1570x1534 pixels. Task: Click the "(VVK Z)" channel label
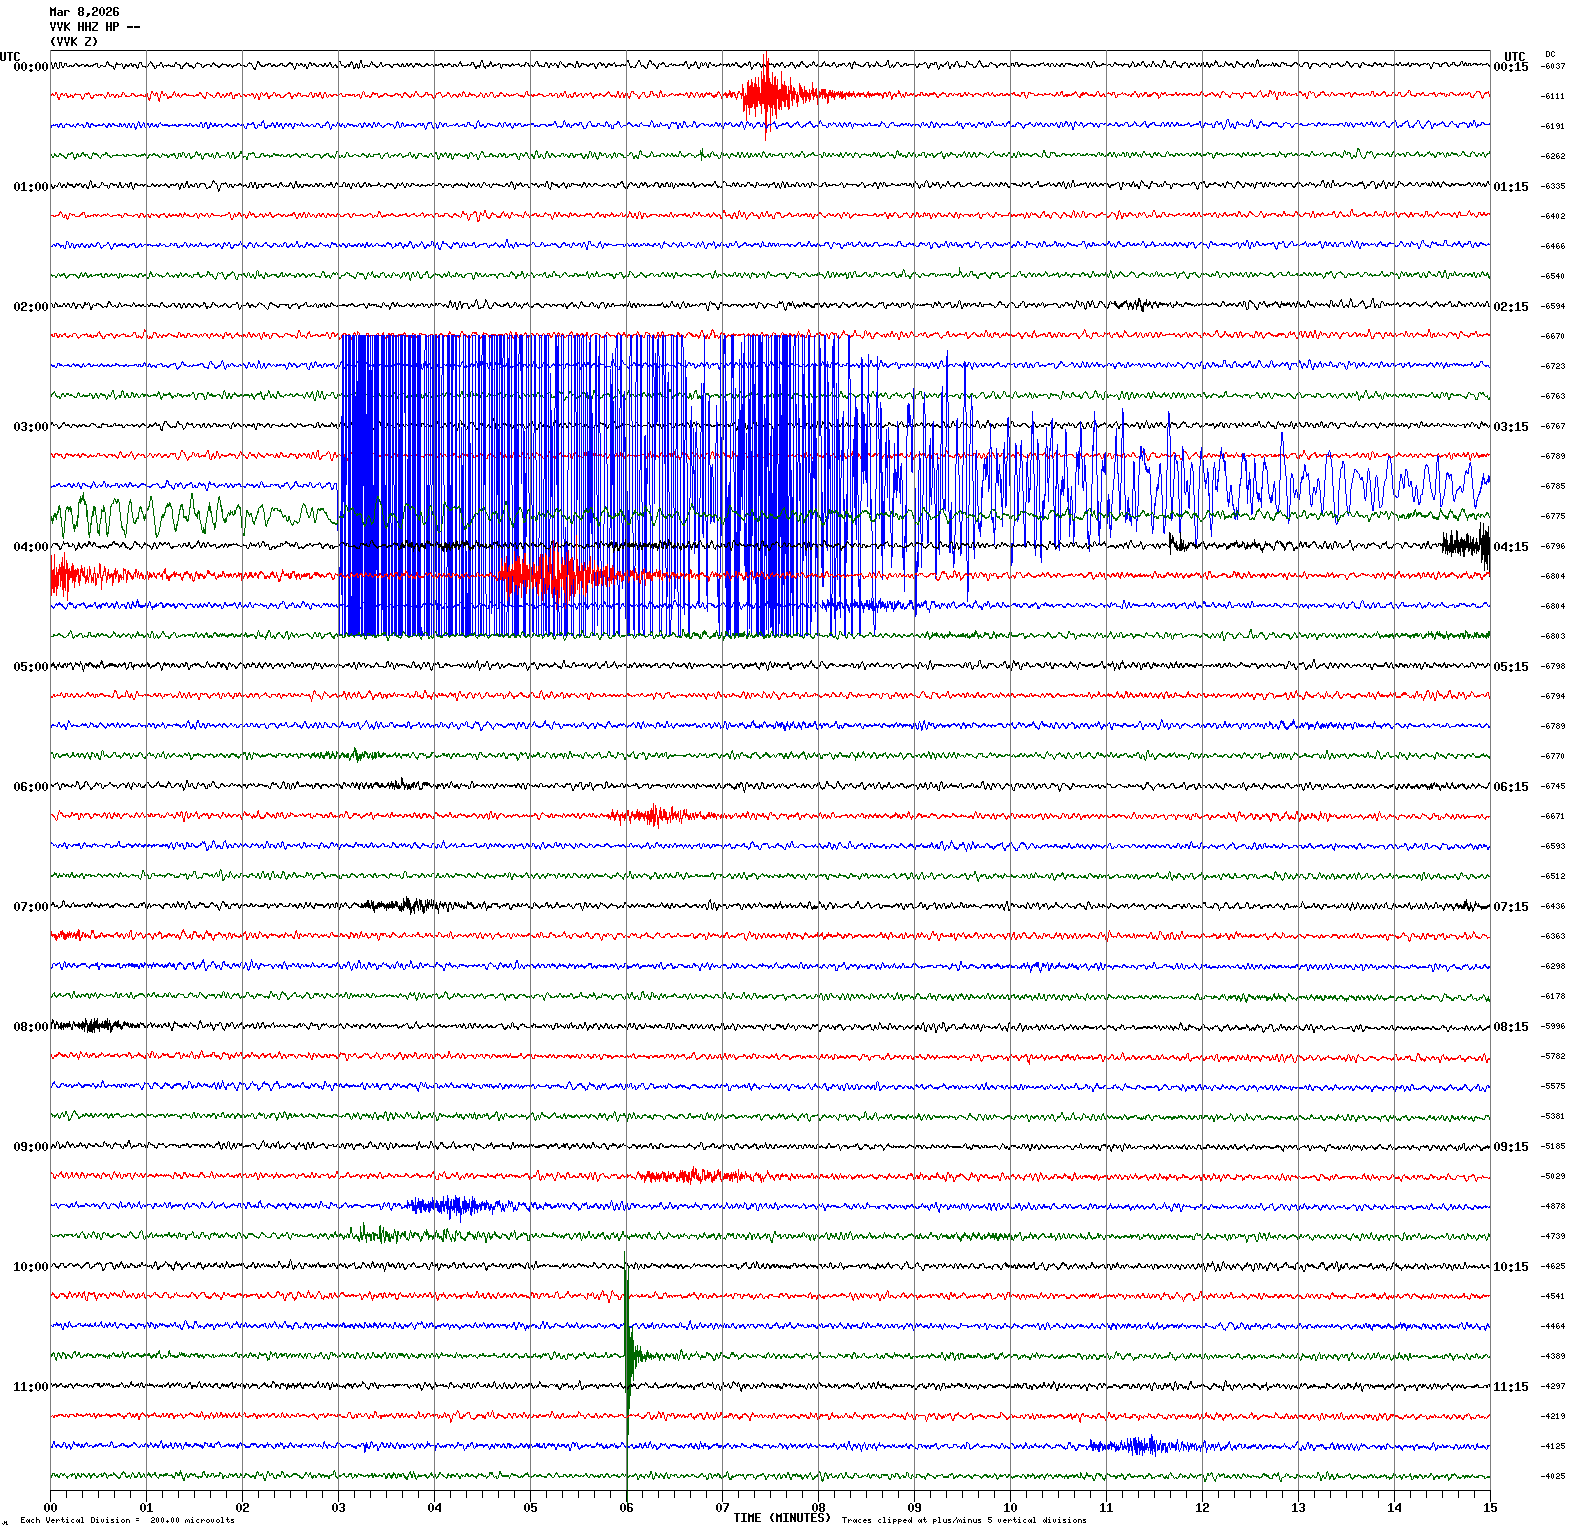click(x=74, y=42)
